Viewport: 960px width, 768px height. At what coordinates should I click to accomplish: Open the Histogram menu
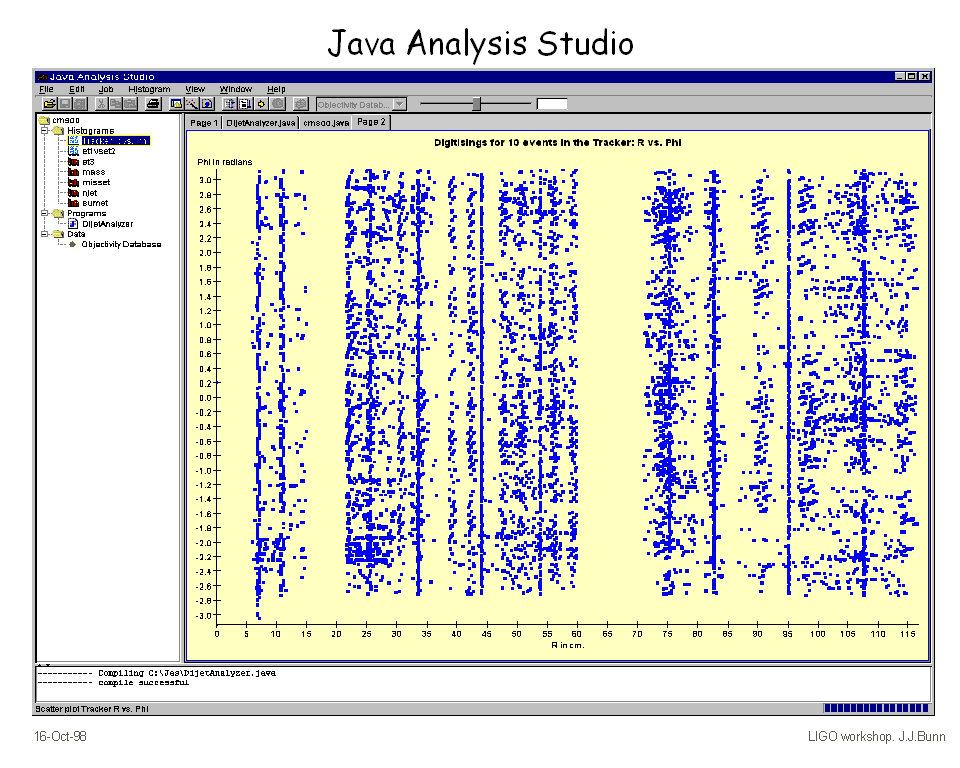149,89
